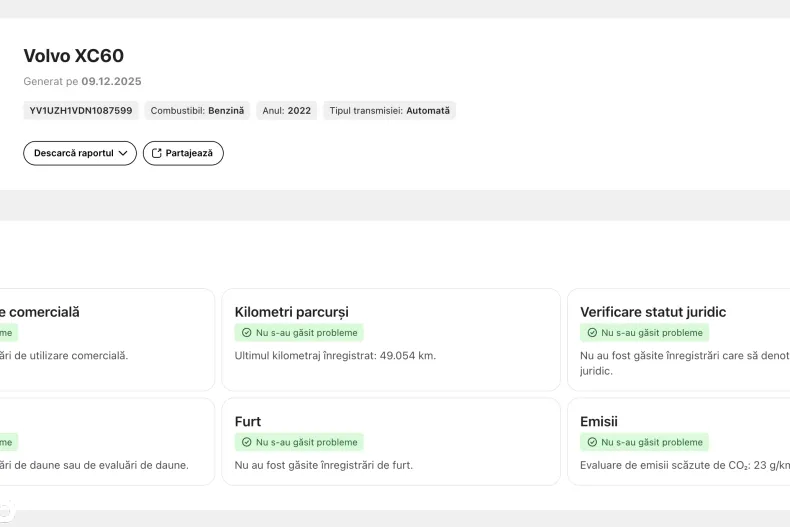Click the Anul: 2022 tag

(286, 111)
